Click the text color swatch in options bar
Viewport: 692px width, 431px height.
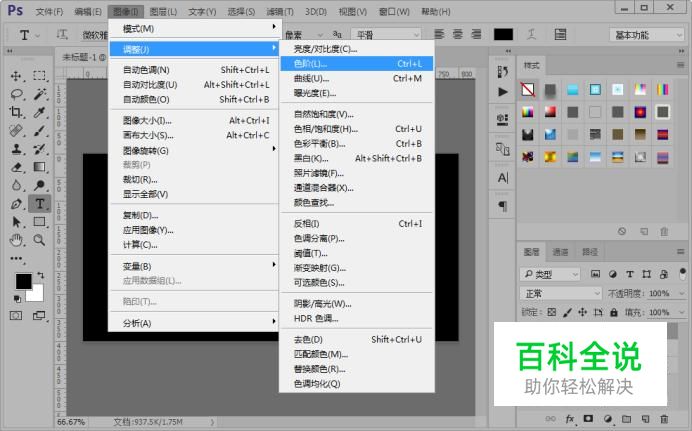click(504, 34)
